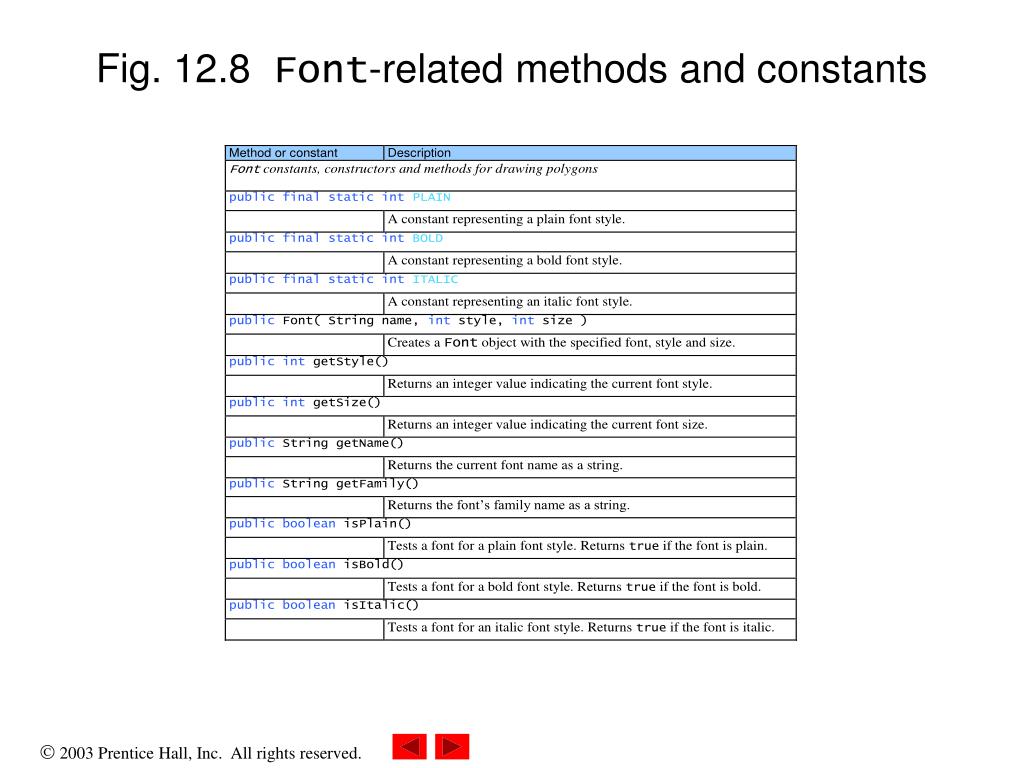Click the PLAIN constant declaration row

pyautogui.click(x=340, y=198)
